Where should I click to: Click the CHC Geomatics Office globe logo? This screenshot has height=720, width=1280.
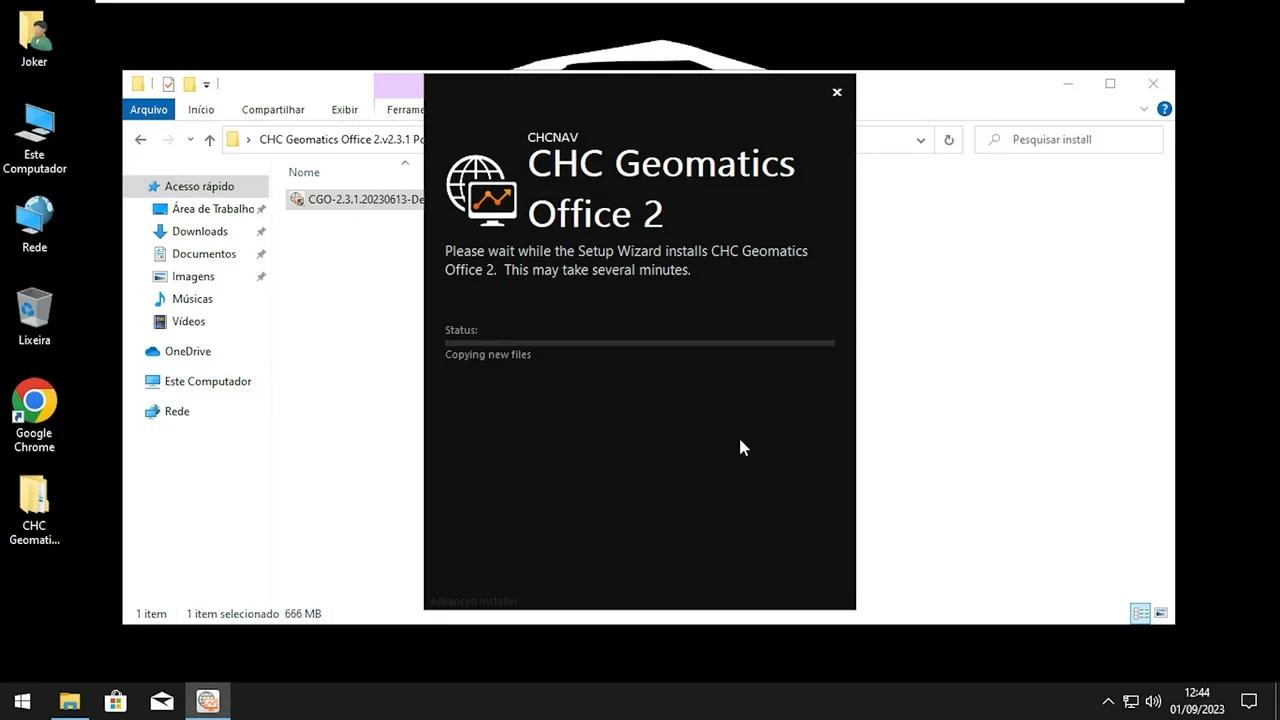(481, 190)
